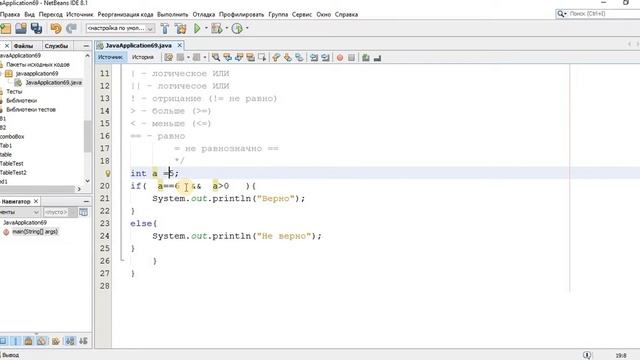Open the Правка menu
Screen dimensions: 640x360
[x=10, y=14]
